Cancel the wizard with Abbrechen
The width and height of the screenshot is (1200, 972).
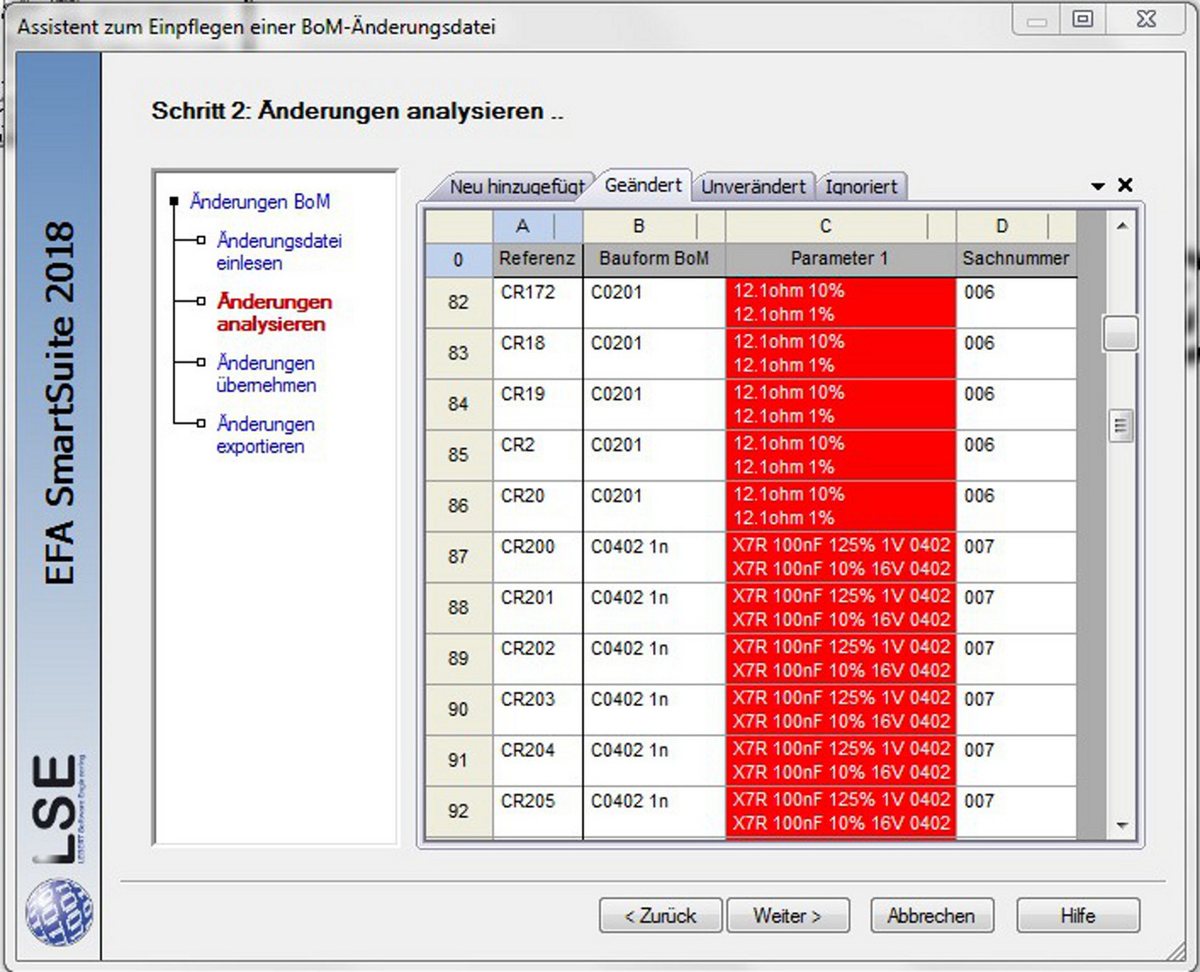[930, 915]
